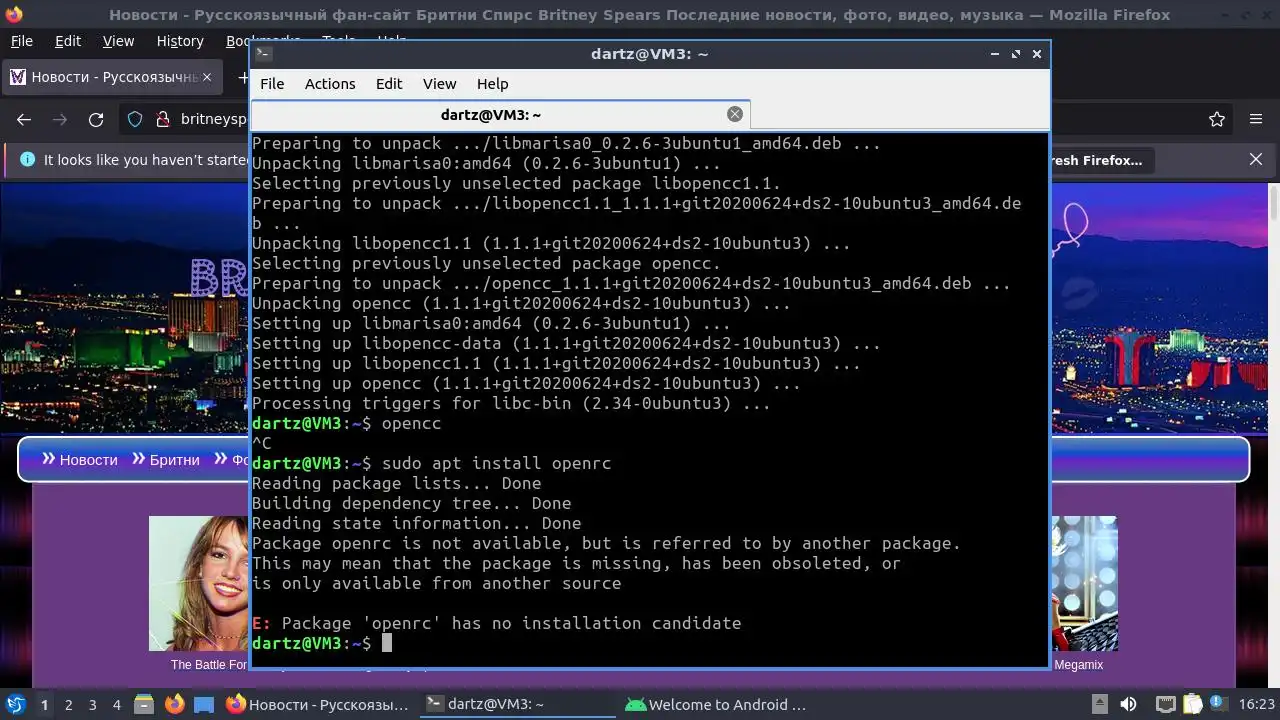Switch to workspace 3 in the pager
1280x720 pixels.
pos(92,704)
